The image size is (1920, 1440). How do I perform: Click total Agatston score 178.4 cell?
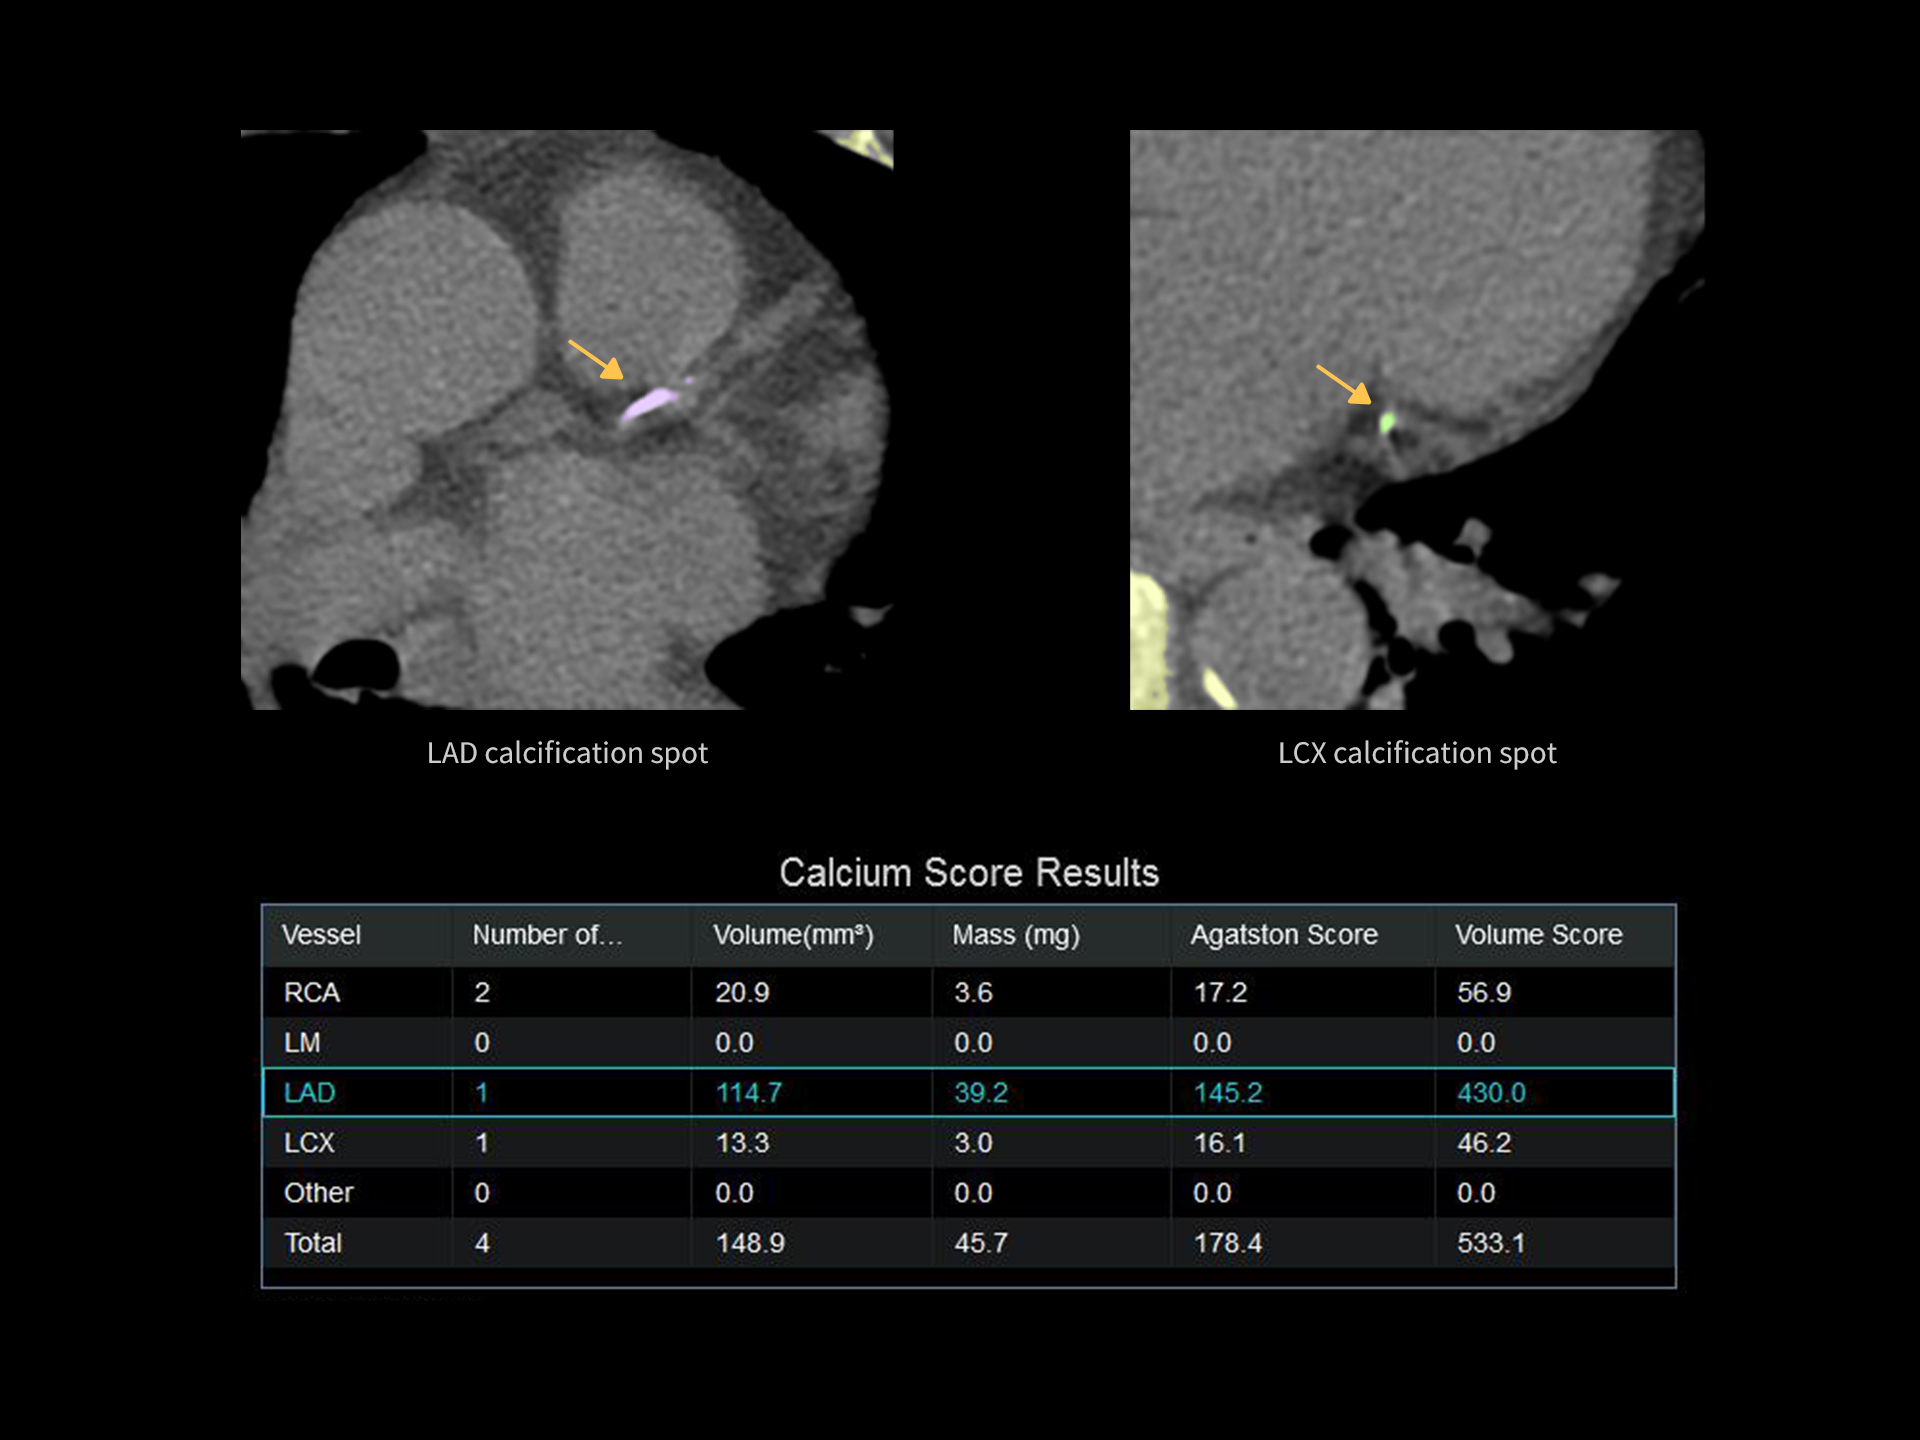point(1227,1243)
